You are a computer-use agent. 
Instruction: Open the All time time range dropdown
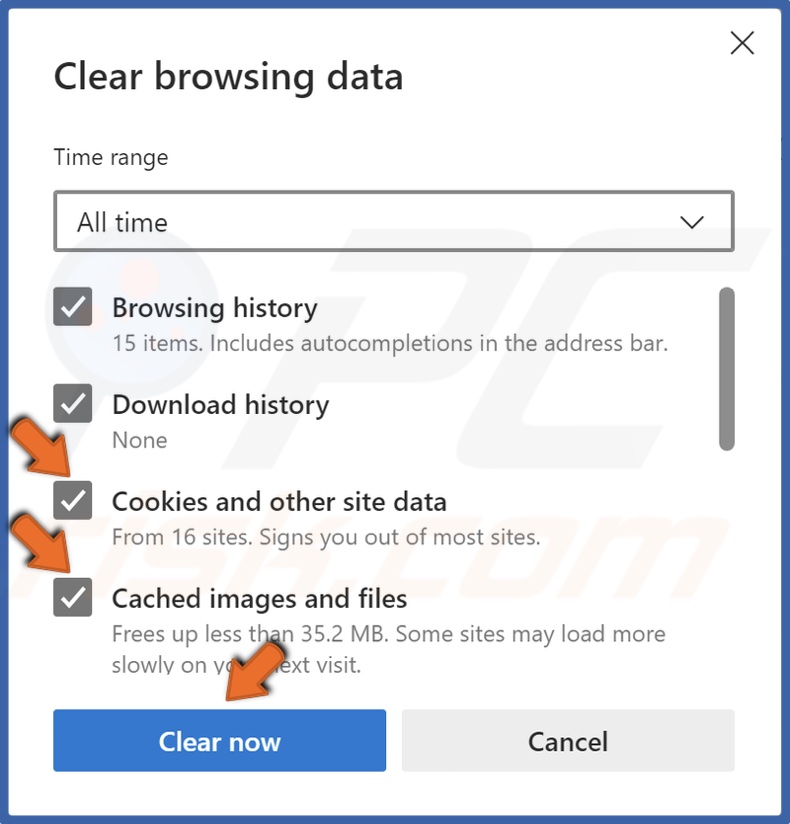(x=394, y=221)
